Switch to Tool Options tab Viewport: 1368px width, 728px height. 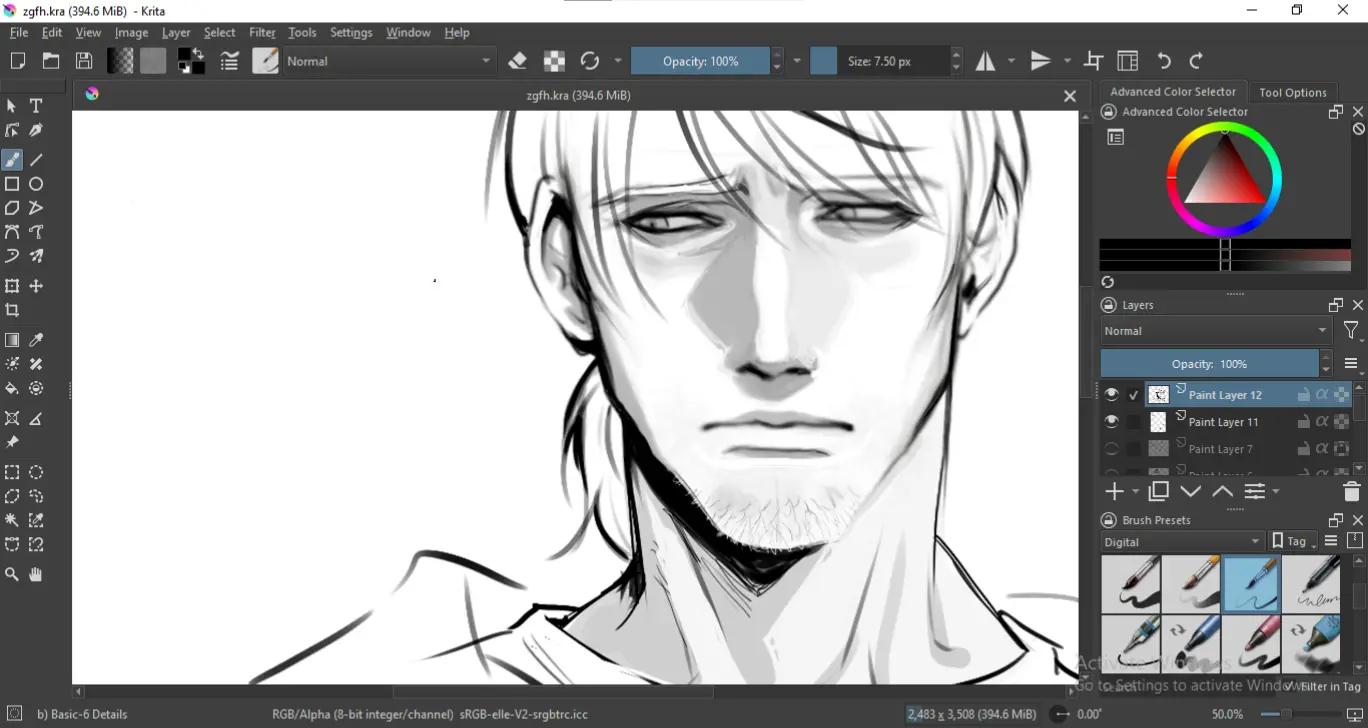coord(1293,92)
